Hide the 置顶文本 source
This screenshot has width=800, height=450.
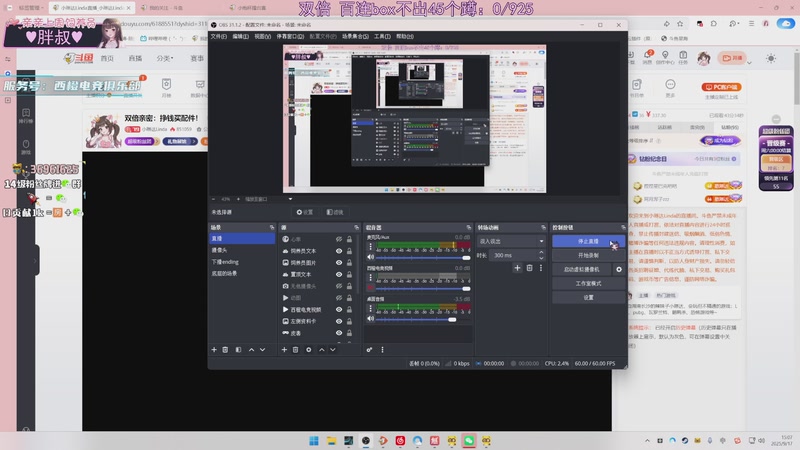(339, 274)
